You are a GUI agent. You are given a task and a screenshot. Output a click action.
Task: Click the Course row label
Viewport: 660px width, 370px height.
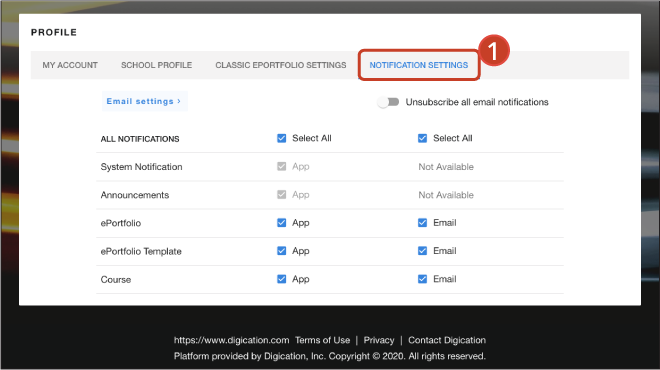(x=116, y=279)
